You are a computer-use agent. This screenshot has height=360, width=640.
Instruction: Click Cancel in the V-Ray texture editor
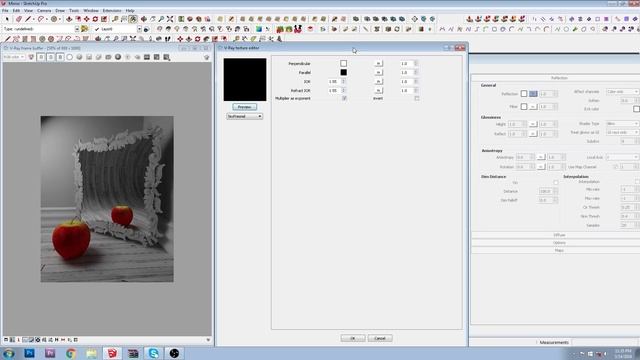point(380,338)
